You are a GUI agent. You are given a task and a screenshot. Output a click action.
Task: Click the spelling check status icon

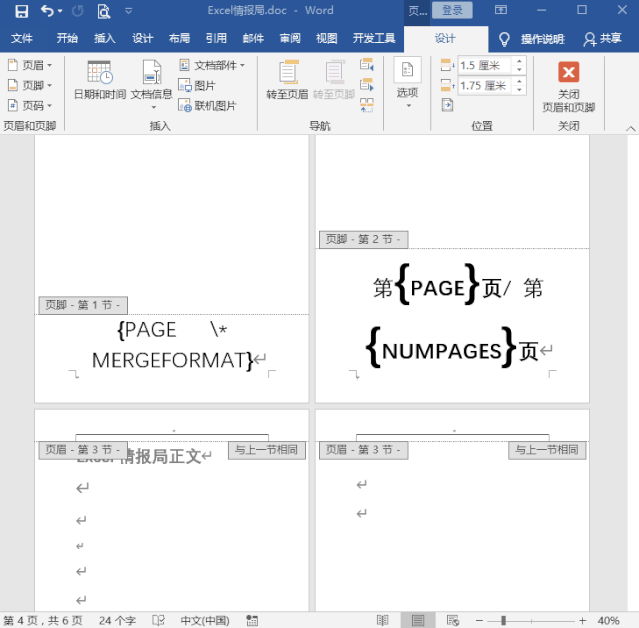click(159, 621)
